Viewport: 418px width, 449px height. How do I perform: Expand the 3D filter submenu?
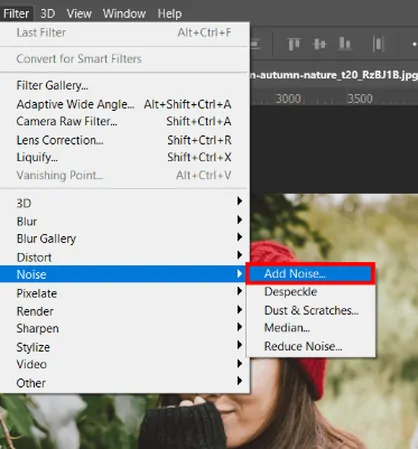(124, 203)
